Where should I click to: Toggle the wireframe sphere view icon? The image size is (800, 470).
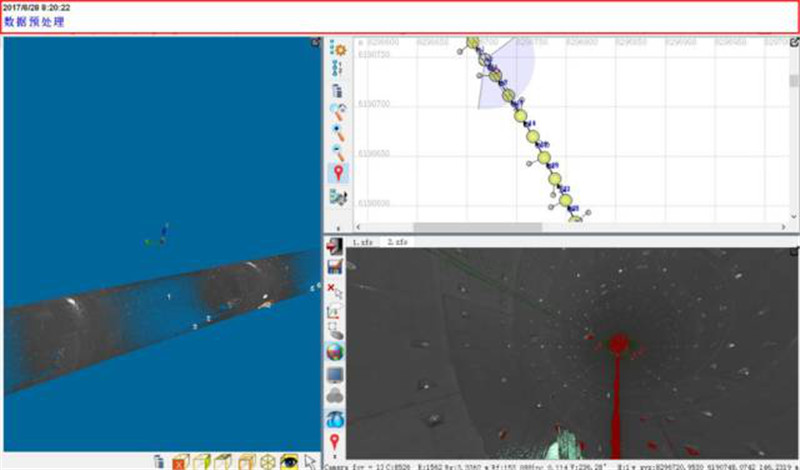(x=267, y=461)
